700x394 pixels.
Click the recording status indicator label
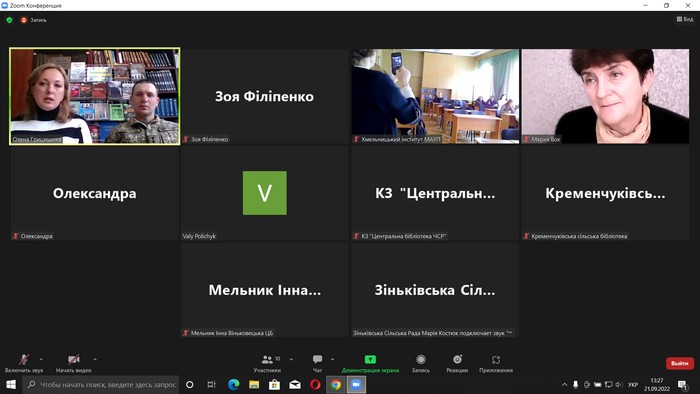pos(34,20)
